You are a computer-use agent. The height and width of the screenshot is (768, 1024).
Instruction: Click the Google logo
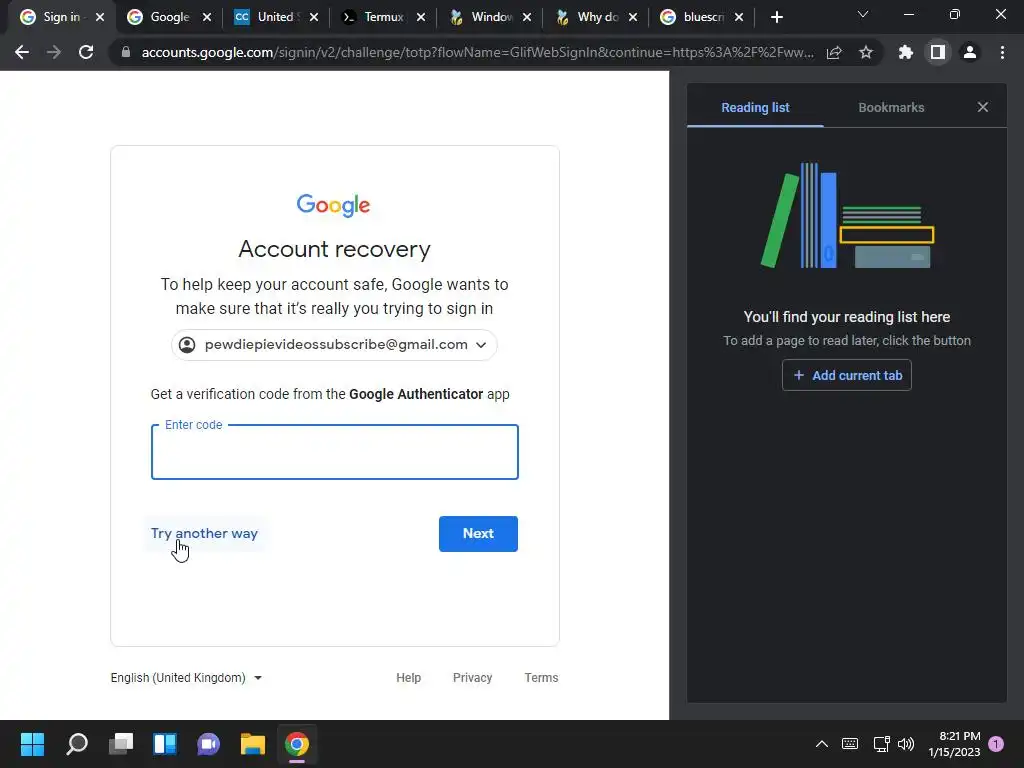pyautogui.click(x=334, y=205)
